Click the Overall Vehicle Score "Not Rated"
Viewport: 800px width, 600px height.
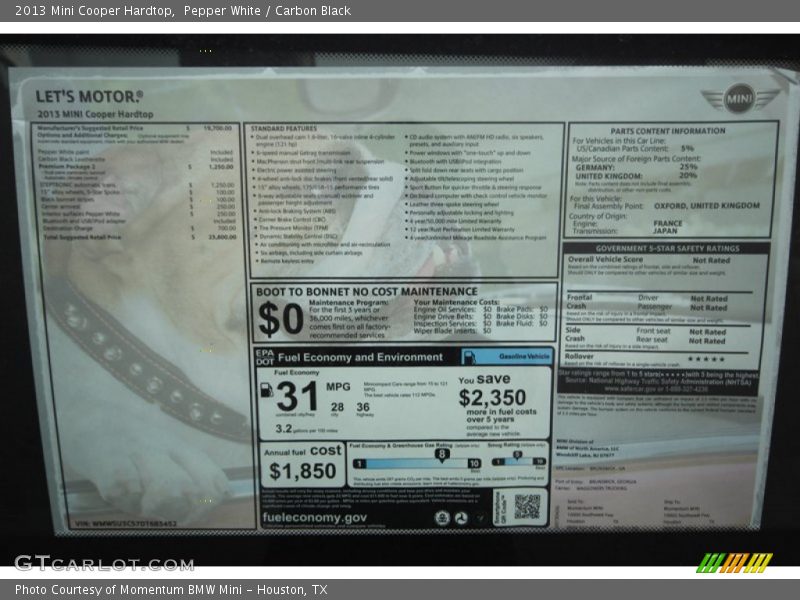(x=711, y=260)
